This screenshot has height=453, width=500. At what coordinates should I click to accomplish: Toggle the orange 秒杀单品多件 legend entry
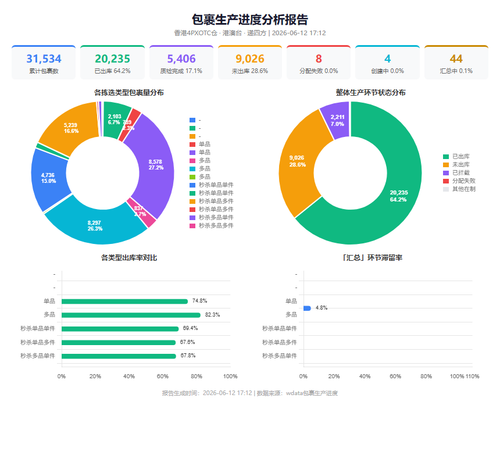tap(211, 201)
